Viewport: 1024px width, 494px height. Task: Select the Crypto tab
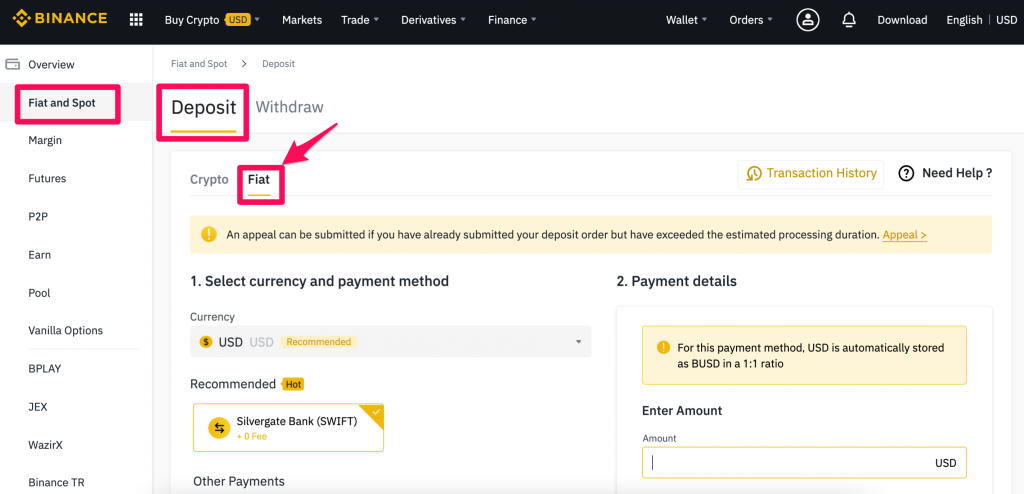(x=209, y=180)
